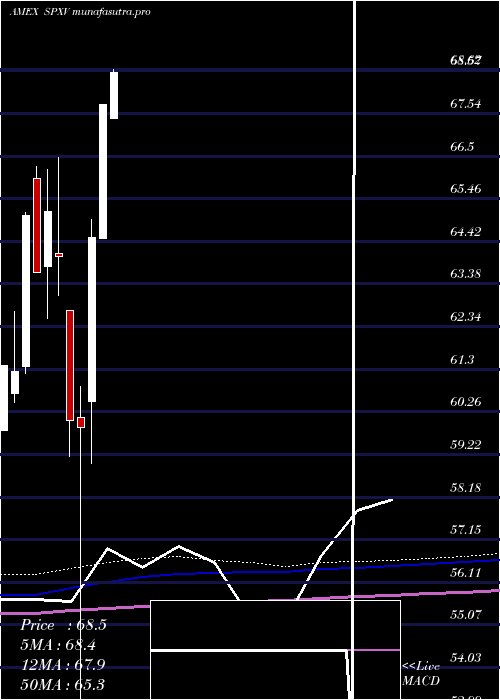Select the 63.38 price axis label
The height and width of the screenshot is (700, 500).
tap(466, 274)
